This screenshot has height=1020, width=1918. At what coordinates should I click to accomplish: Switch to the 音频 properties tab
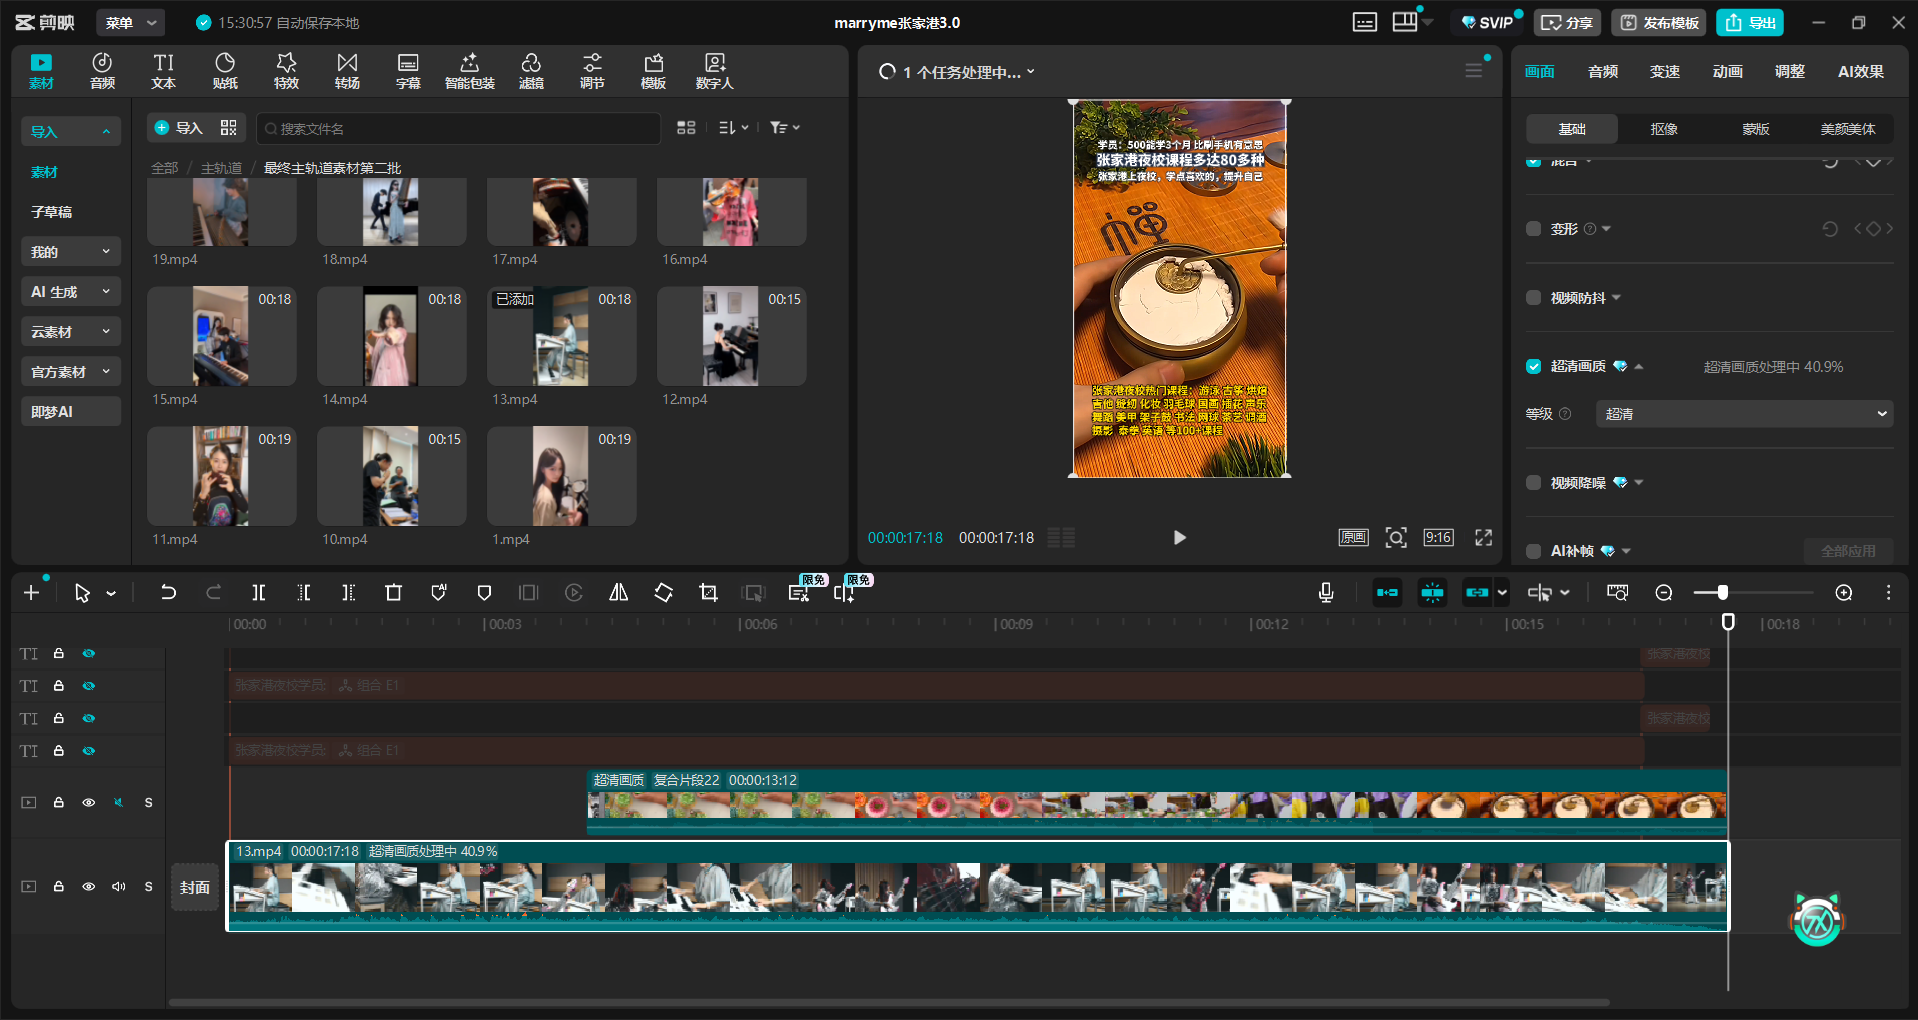point(1602,72)
